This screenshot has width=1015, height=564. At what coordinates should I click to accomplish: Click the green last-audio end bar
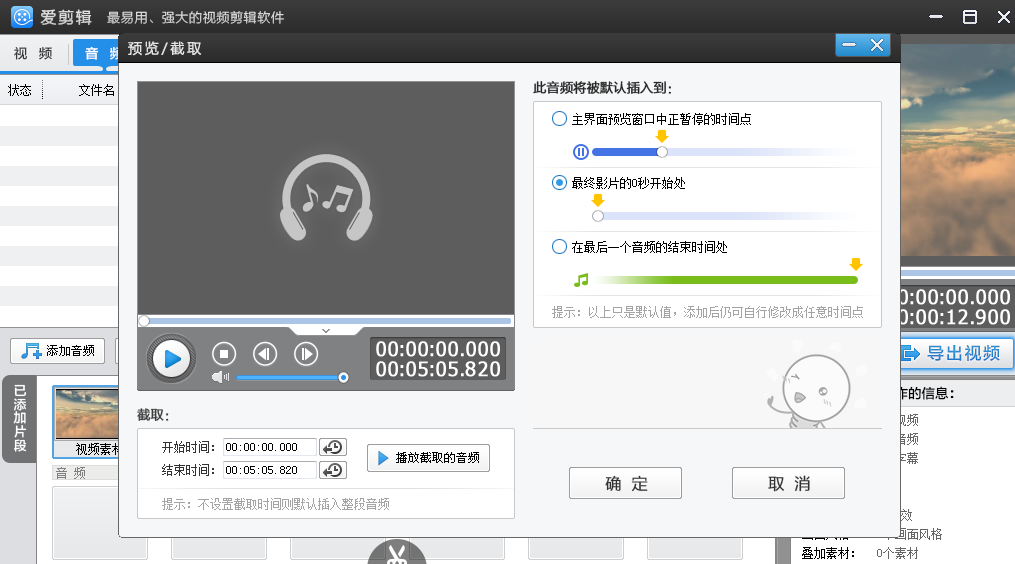tap(728, 280)
